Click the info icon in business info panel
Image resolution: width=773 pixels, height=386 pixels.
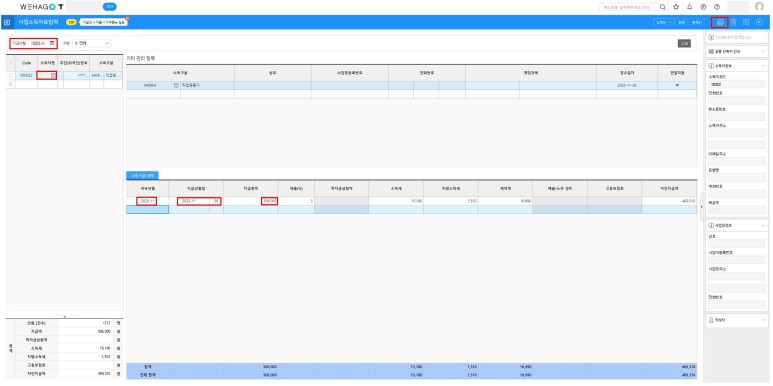coord(711,225)
